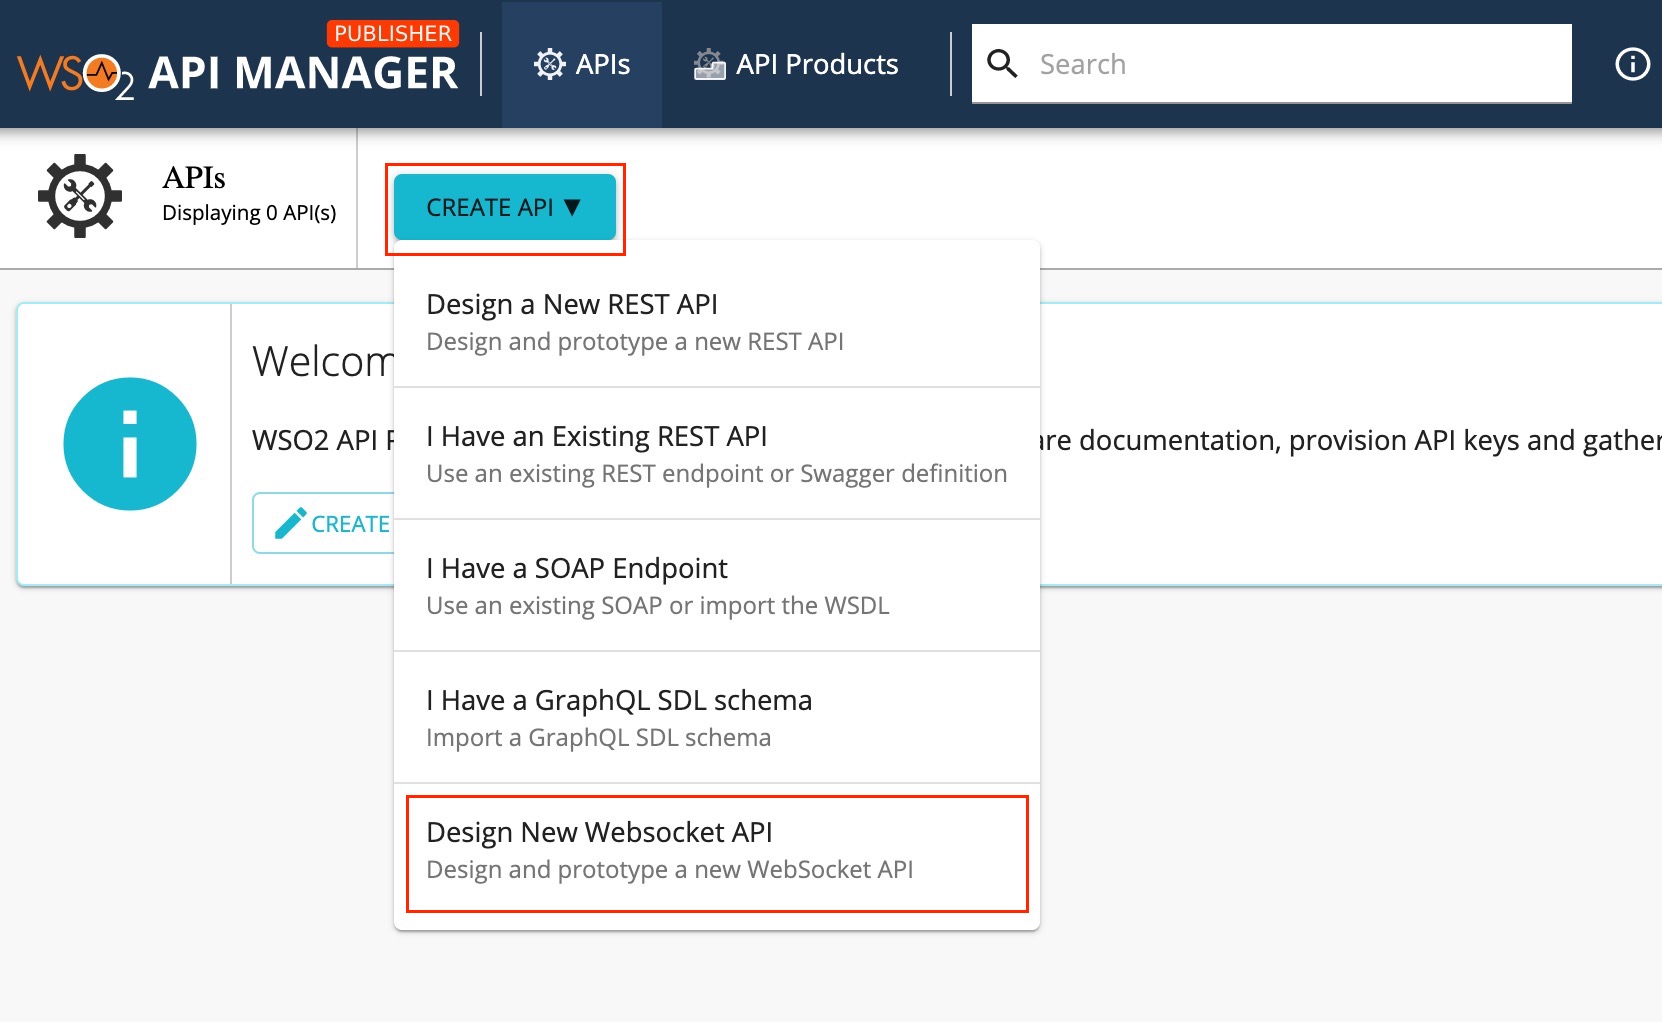Click the WSO2 API Manager logo

[235, 68]
